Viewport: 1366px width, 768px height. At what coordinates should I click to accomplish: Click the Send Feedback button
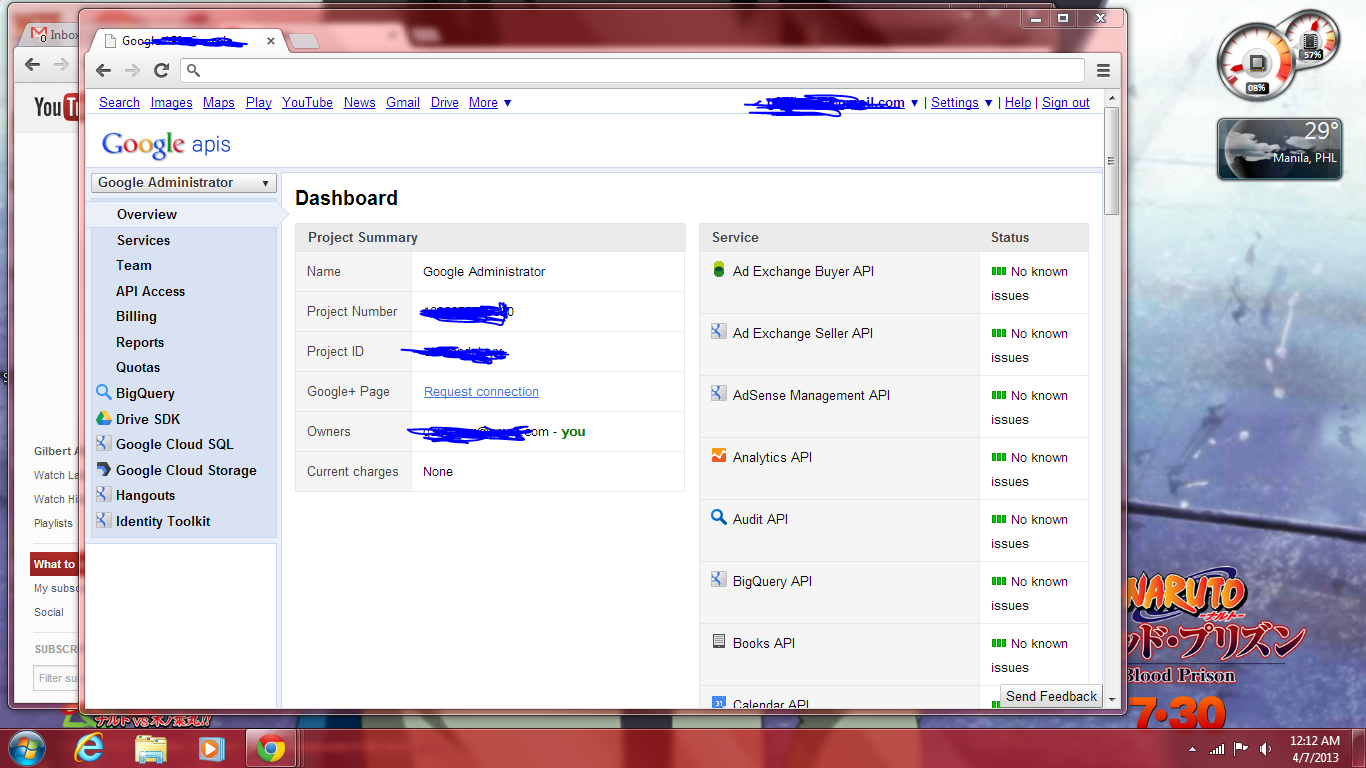point(1051,696)
